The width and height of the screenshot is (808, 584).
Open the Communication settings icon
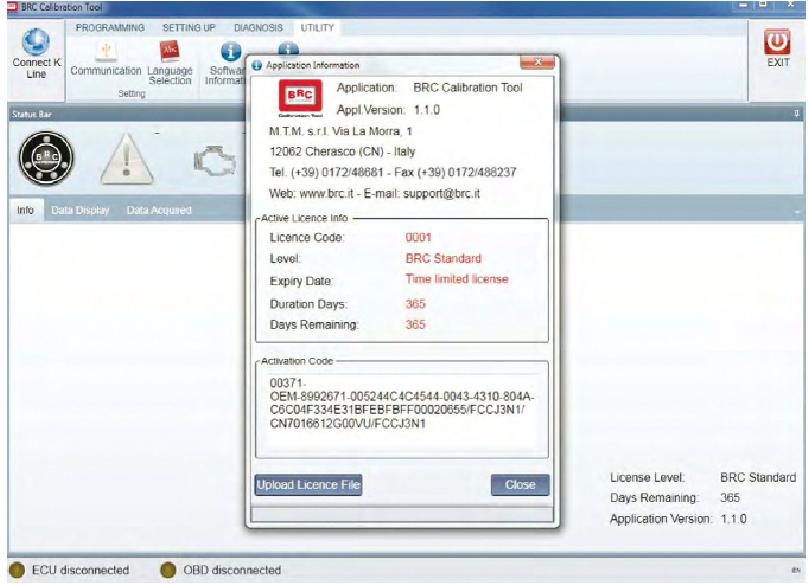coord(105,52)
